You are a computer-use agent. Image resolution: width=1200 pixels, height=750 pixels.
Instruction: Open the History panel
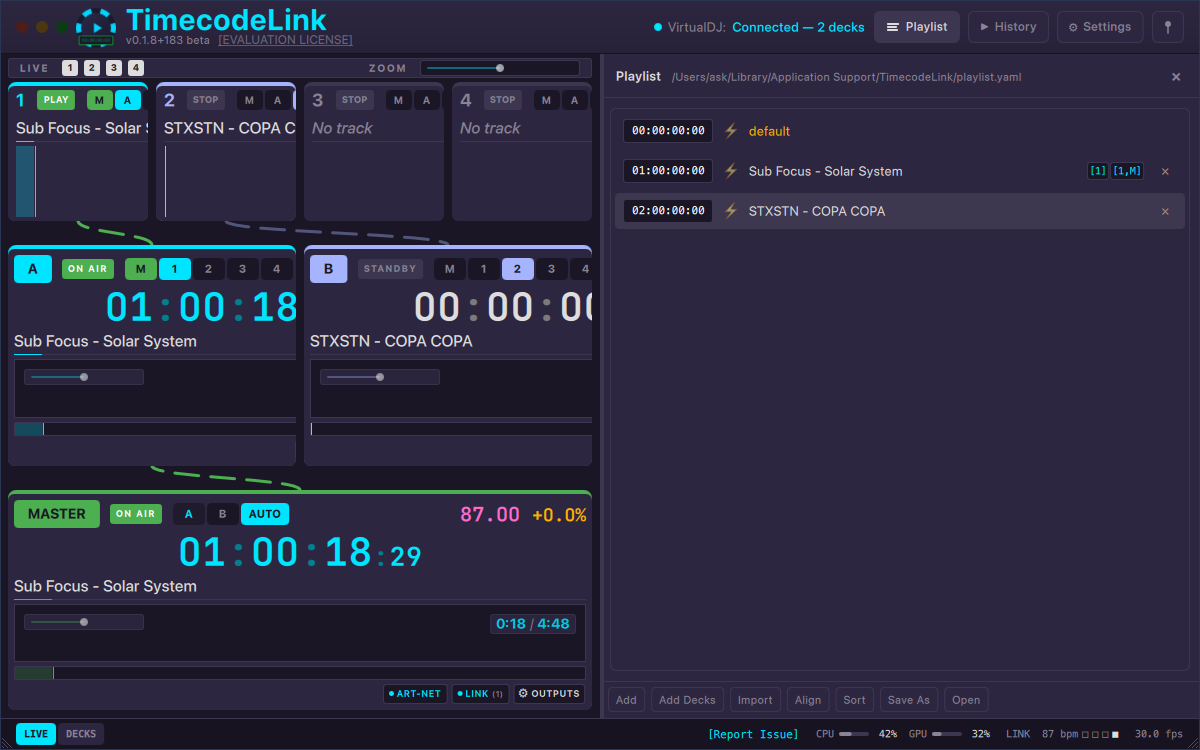(x=1008, y=27)
